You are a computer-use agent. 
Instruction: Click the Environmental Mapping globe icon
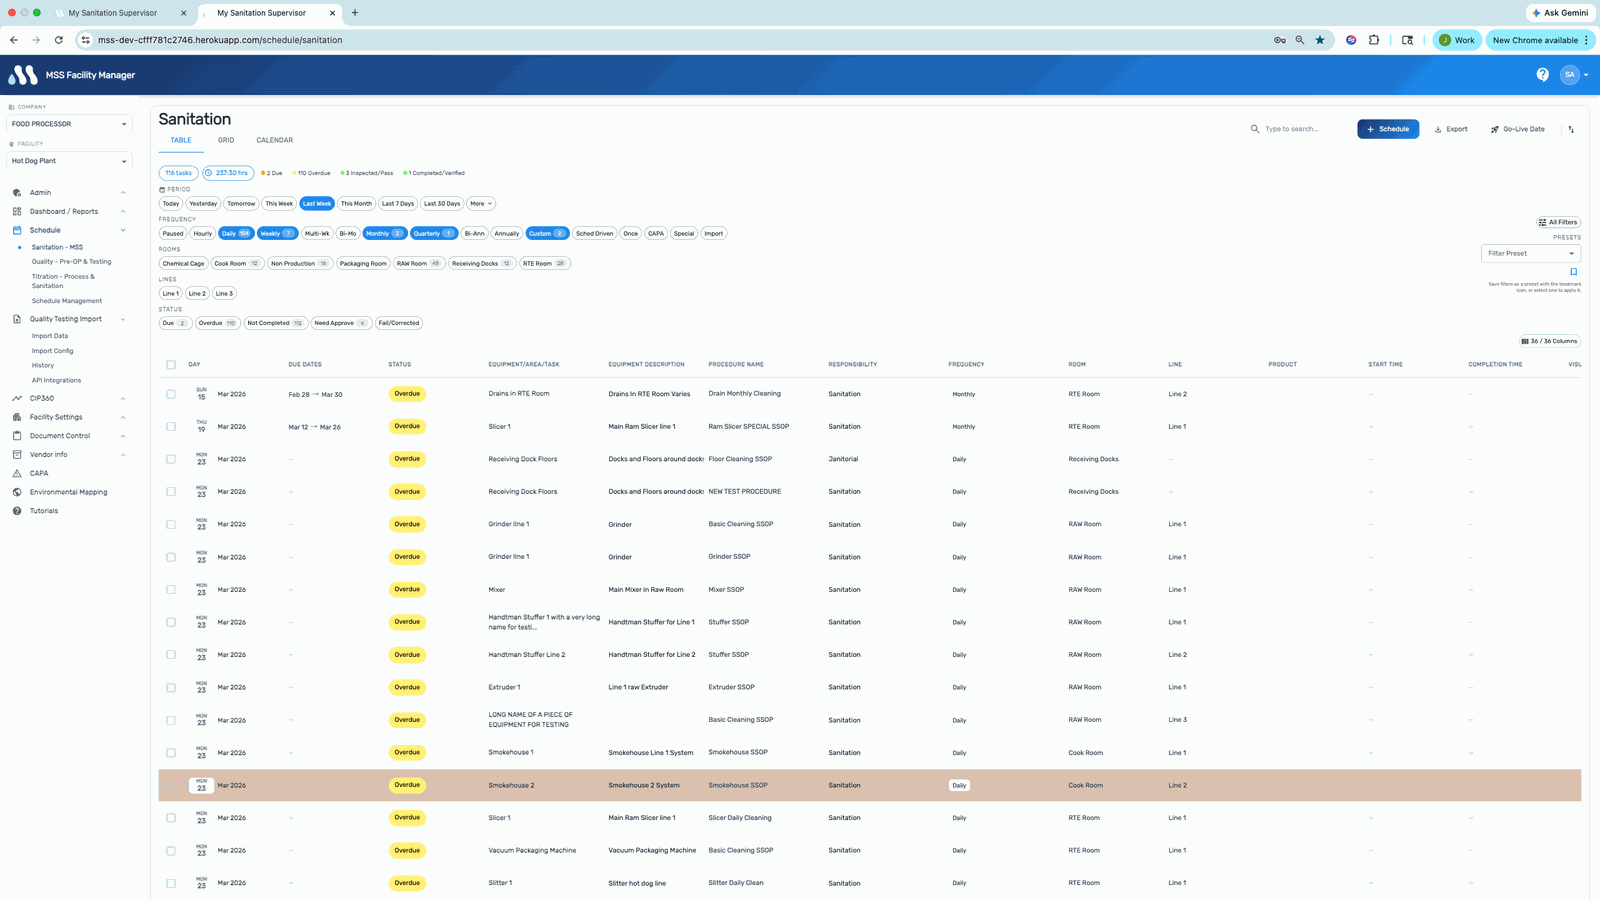click(17, 492)
